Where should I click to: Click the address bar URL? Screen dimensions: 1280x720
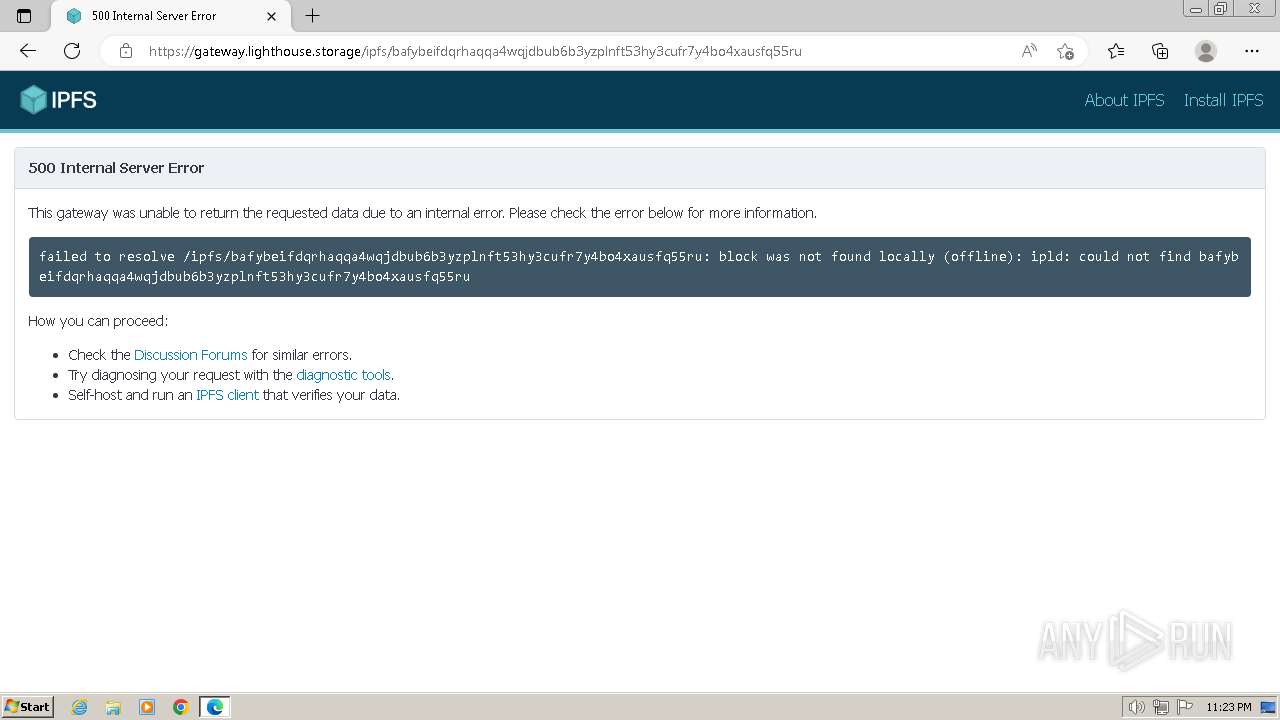[x=475, y=51]
